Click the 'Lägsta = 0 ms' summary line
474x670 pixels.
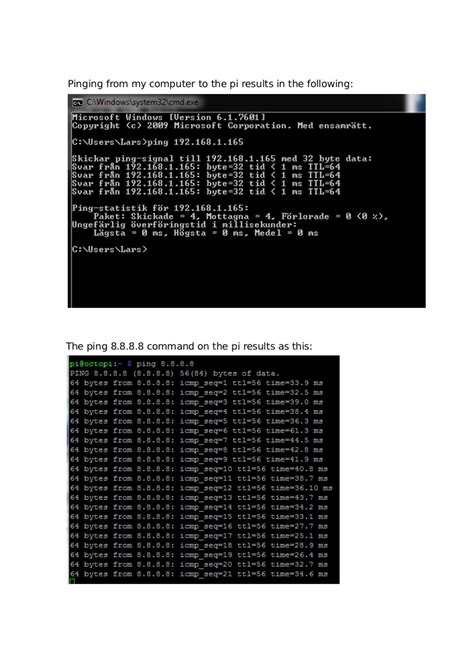[x=206, y=233]
